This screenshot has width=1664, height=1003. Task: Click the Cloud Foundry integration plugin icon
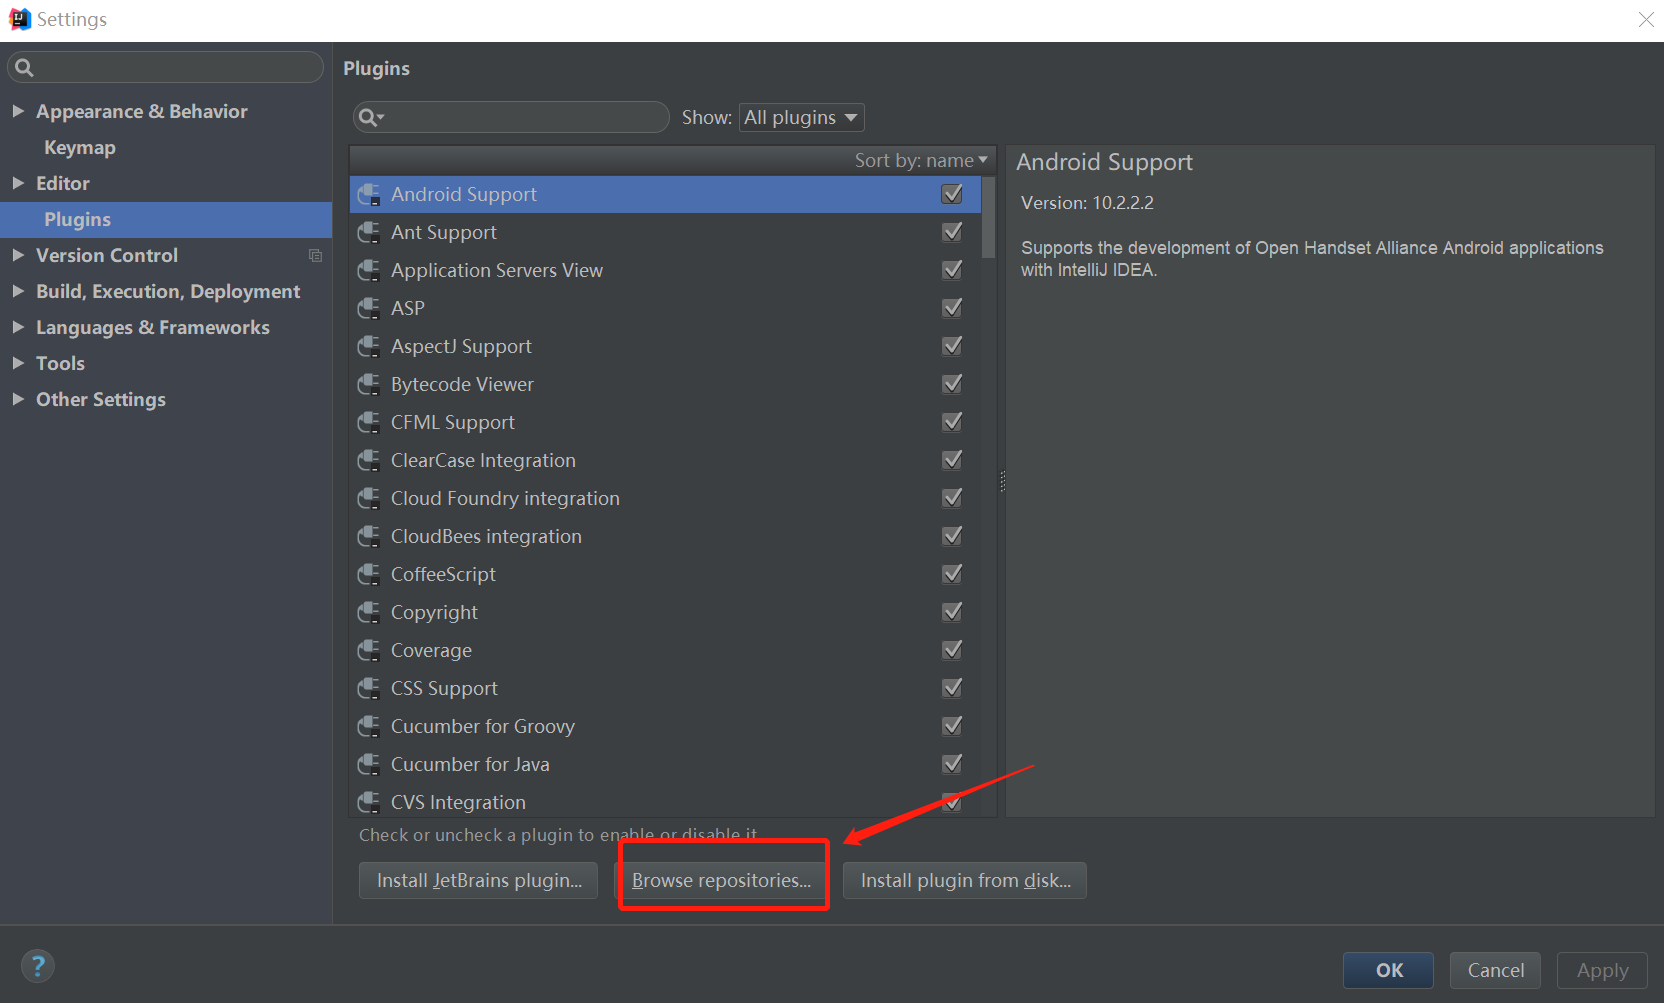coord(369,498)
